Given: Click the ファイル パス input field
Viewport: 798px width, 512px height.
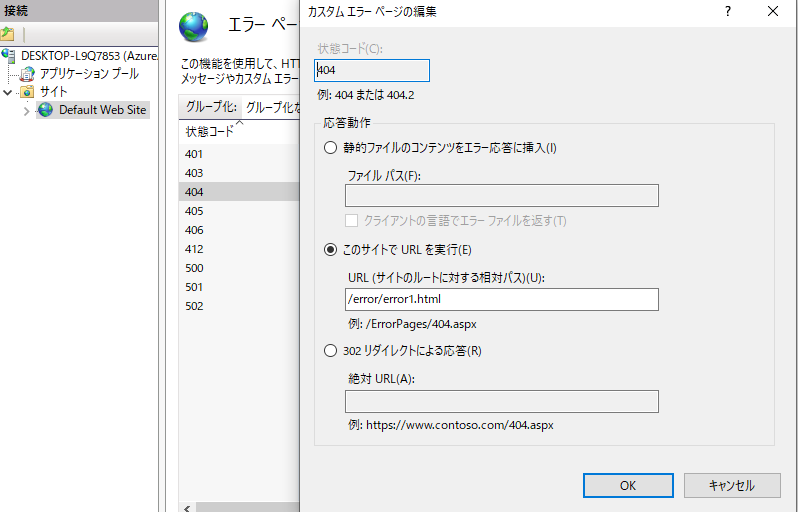Looking at the screenshot, I should [x=502, y=195].
